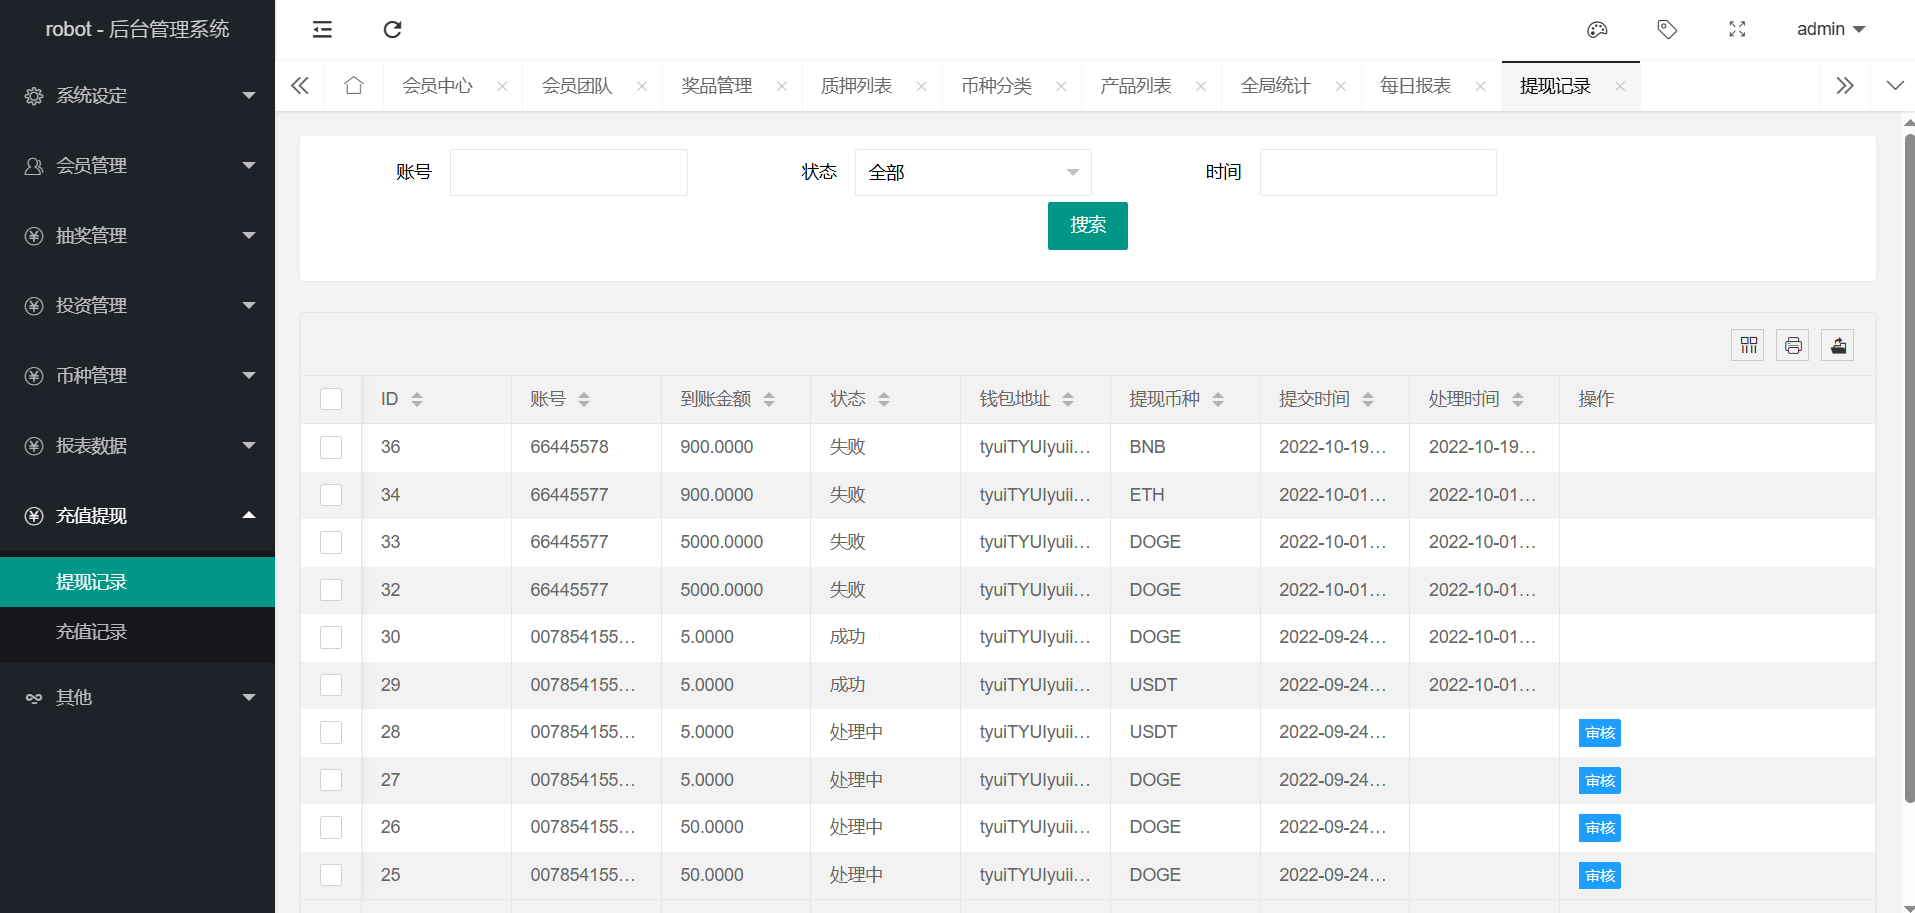Click the tag note icon in header

[x=1667, y=30]
